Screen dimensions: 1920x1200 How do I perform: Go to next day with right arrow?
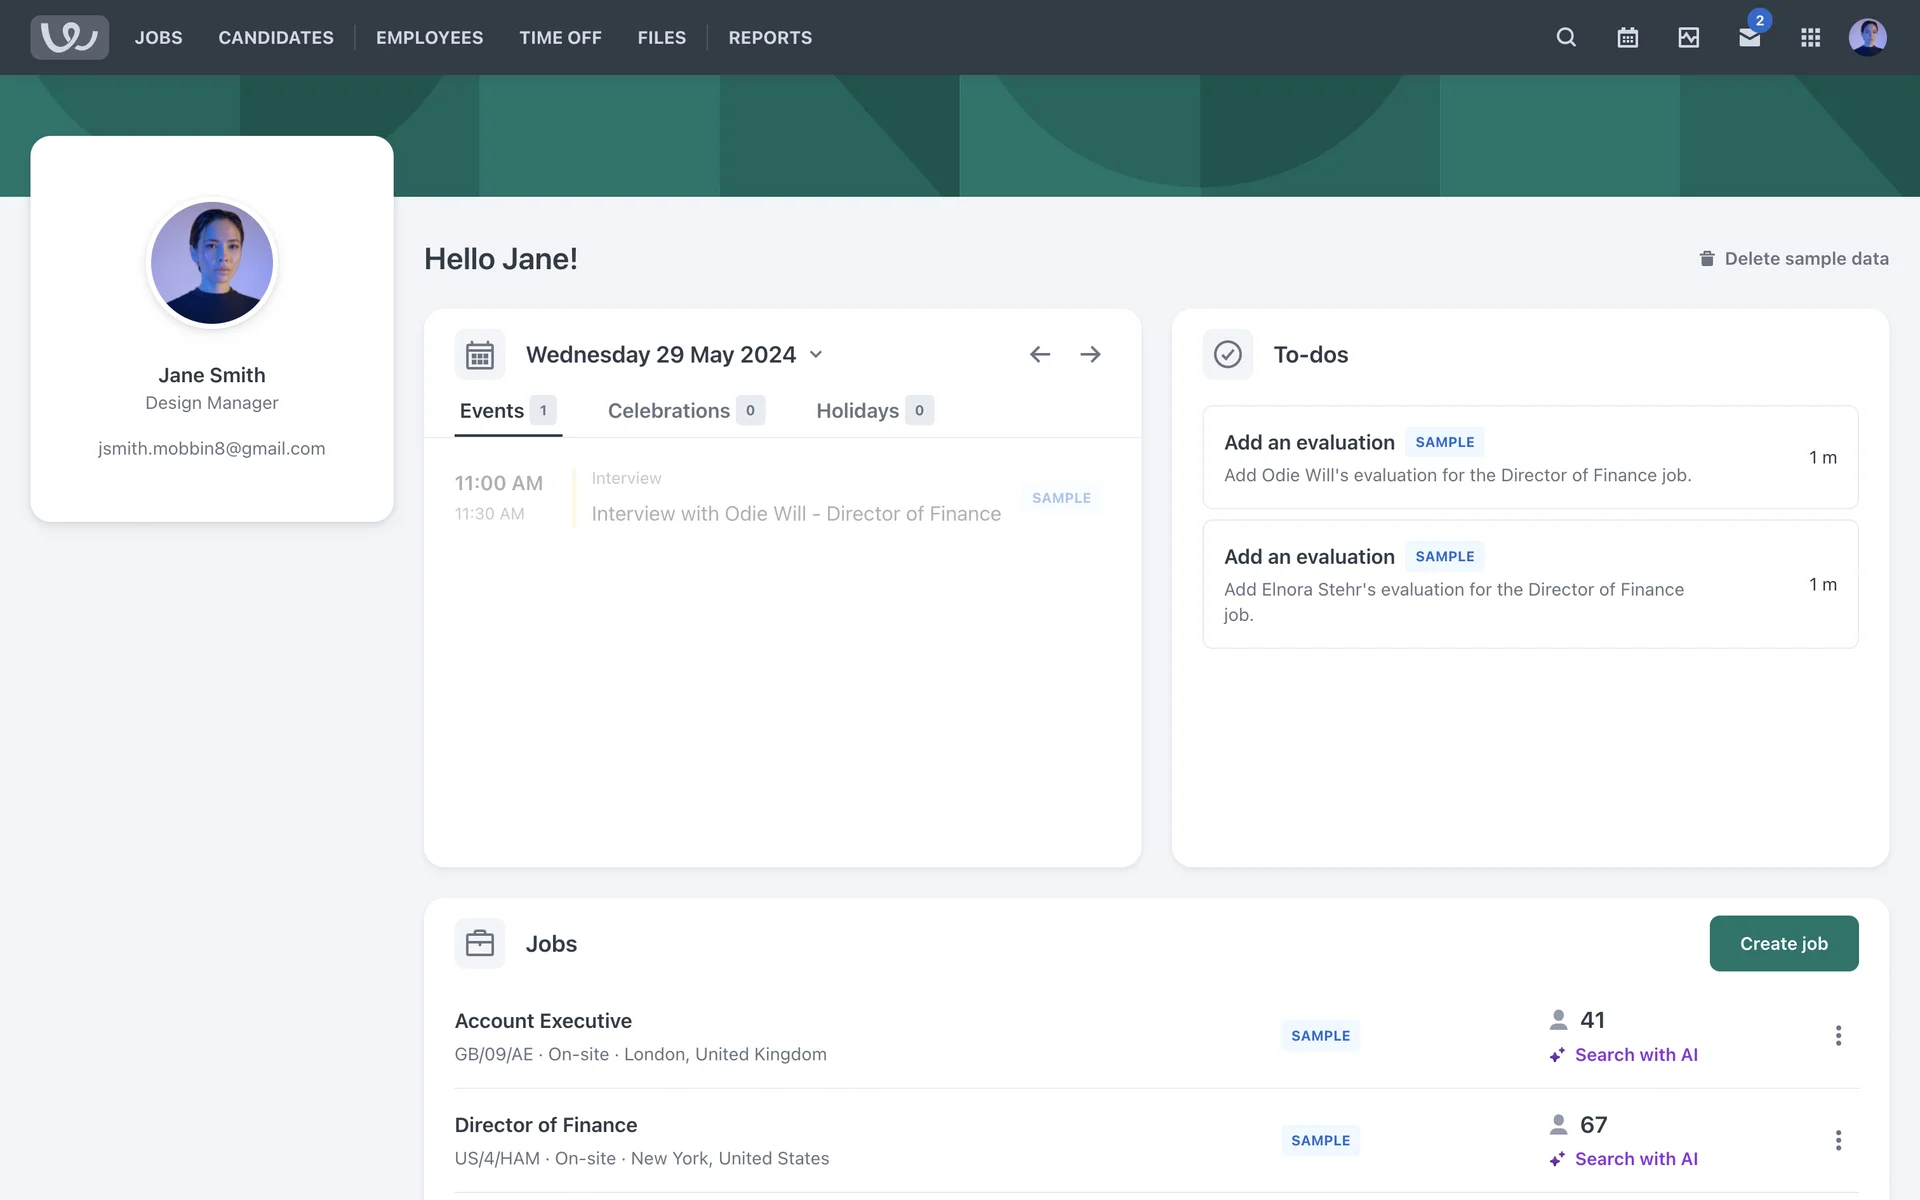click(1090, 354)
